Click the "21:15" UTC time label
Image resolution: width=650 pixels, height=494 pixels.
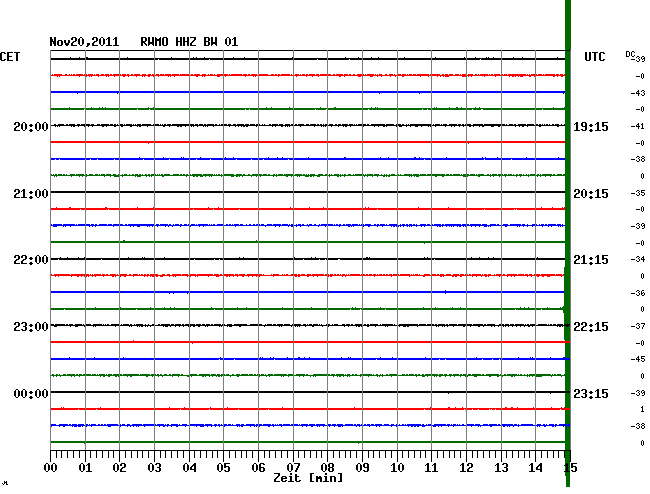[591, 260]
